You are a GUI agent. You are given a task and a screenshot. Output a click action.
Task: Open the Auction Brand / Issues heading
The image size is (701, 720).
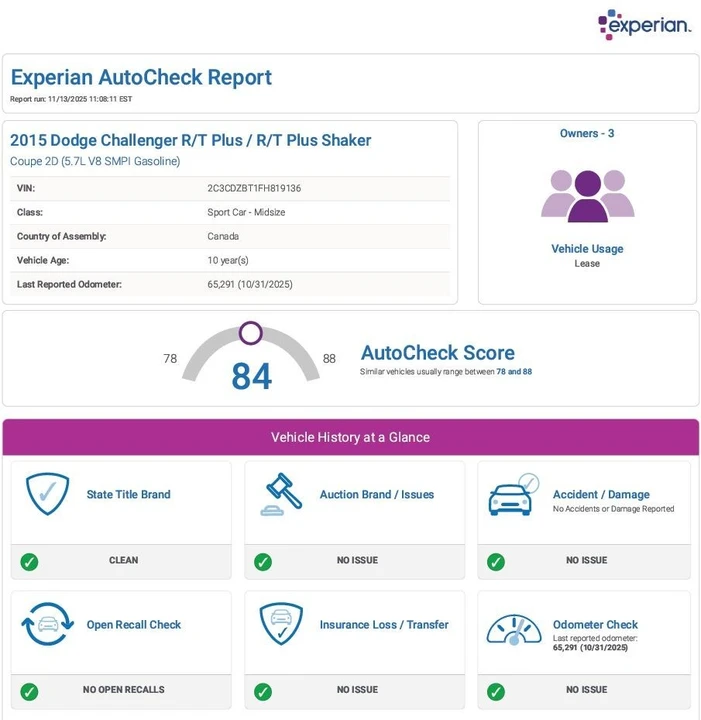point(377,495)
